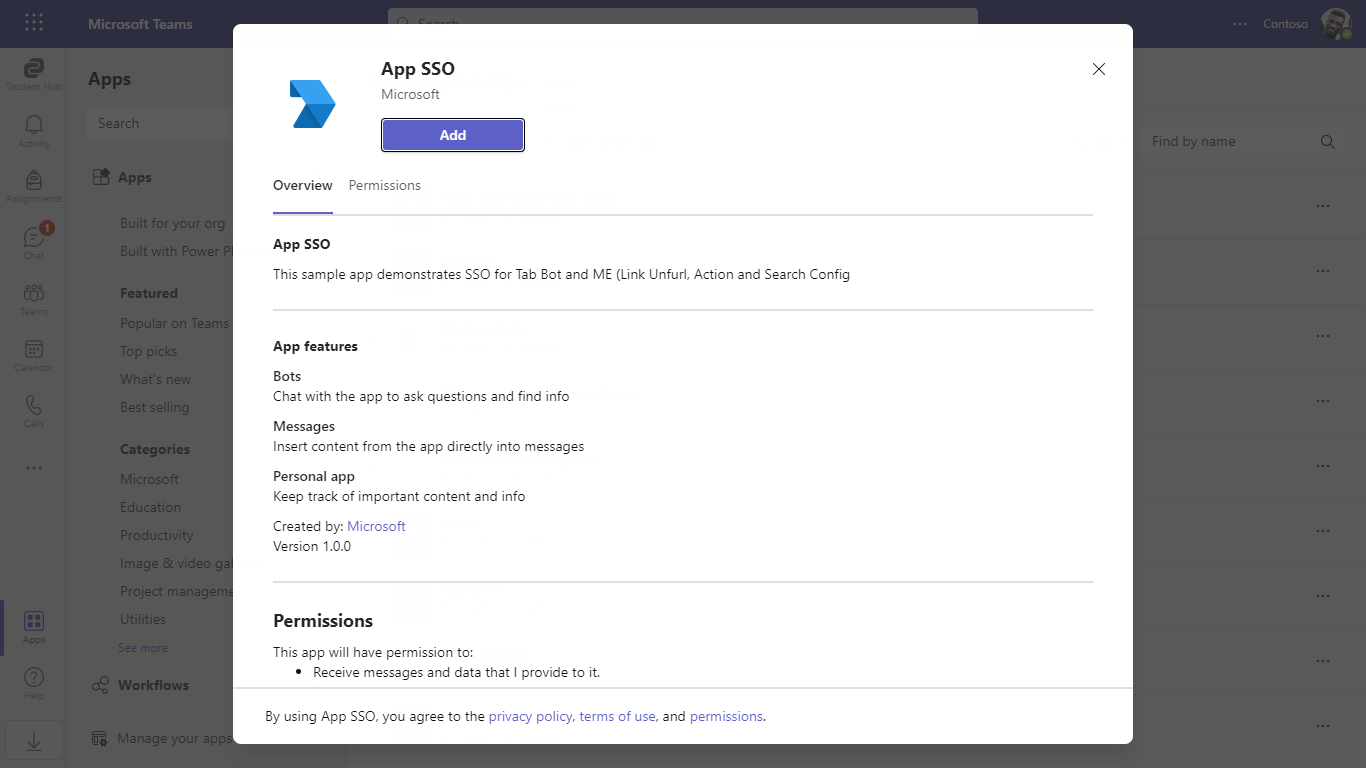This screenshot has width=1366, height=768.
Task: Open the Microsoft creator link
Action: pyautogui.click(x=376, y=526)
